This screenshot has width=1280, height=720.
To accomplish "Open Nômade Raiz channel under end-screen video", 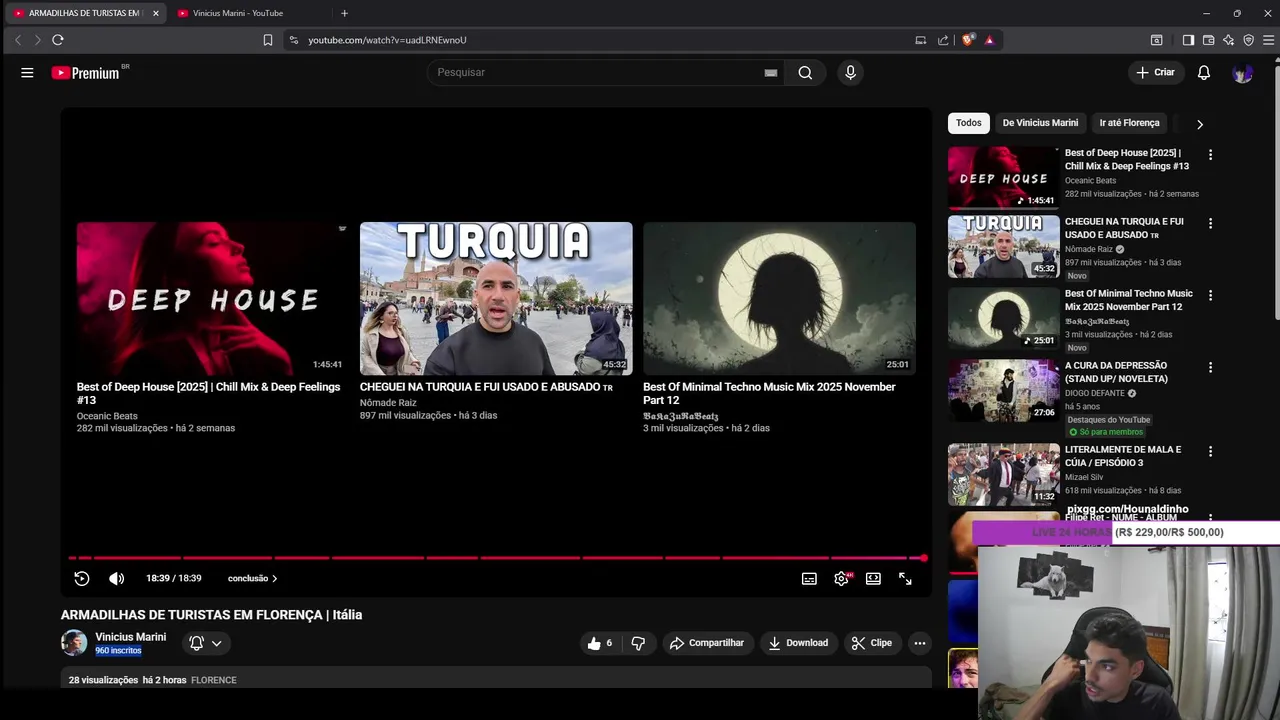I will coord(388,403).
